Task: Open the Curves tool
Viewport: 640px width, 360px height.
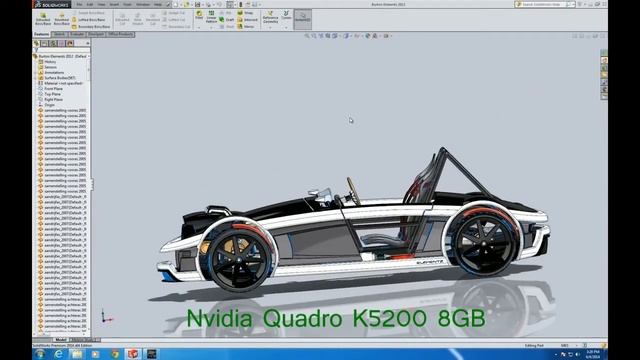Action: pyautogui.click(x=286, y=15)
